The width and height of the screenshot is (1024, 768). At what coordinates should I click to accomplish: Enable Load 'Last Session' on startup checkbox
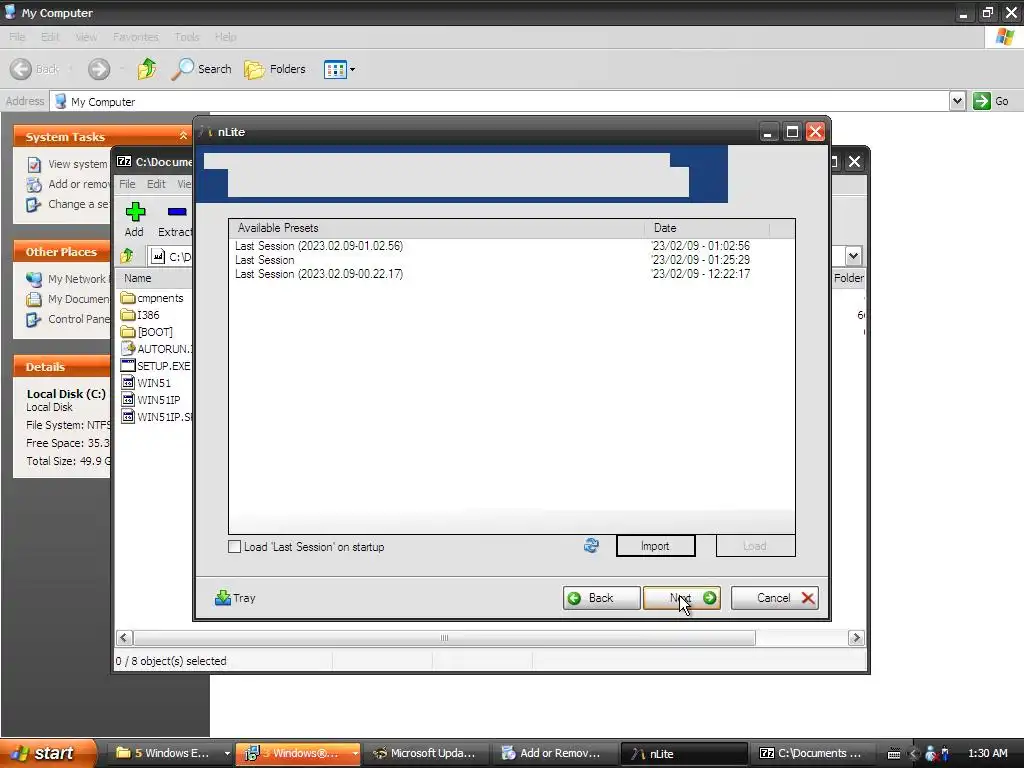coord(234,547)
